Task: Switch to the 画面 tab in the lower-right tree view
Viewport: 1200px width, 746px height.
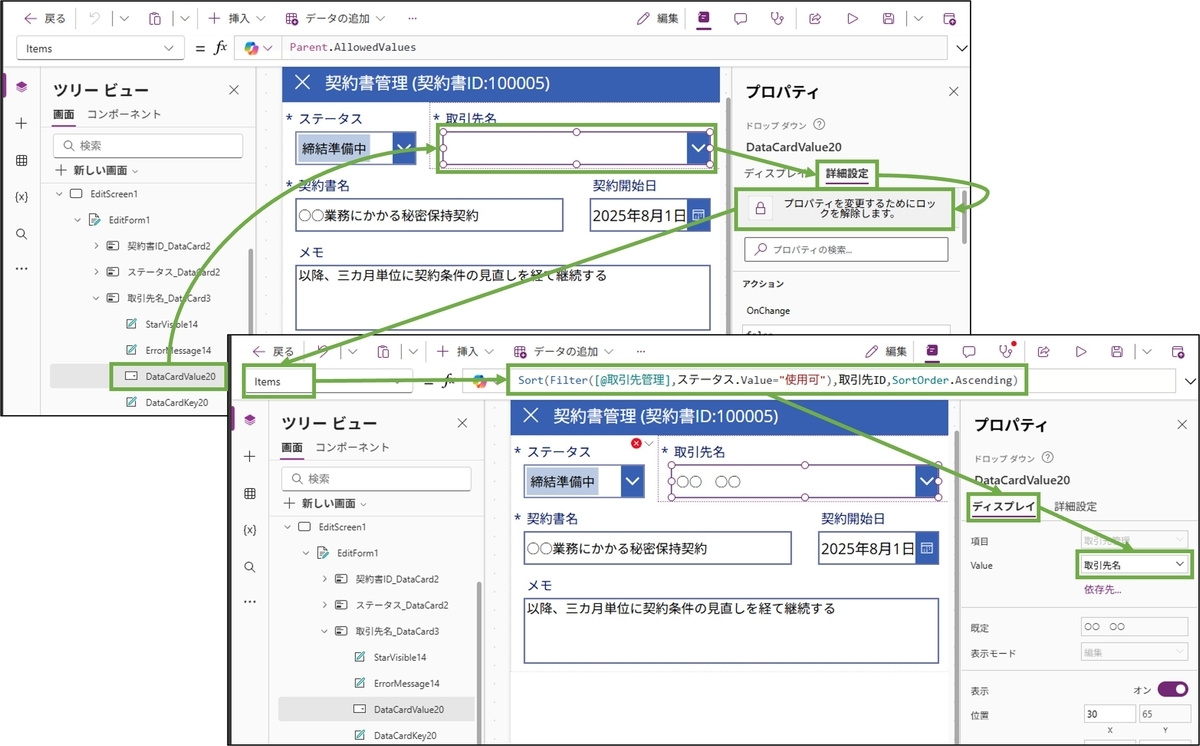Action: [x=292, y=447]
